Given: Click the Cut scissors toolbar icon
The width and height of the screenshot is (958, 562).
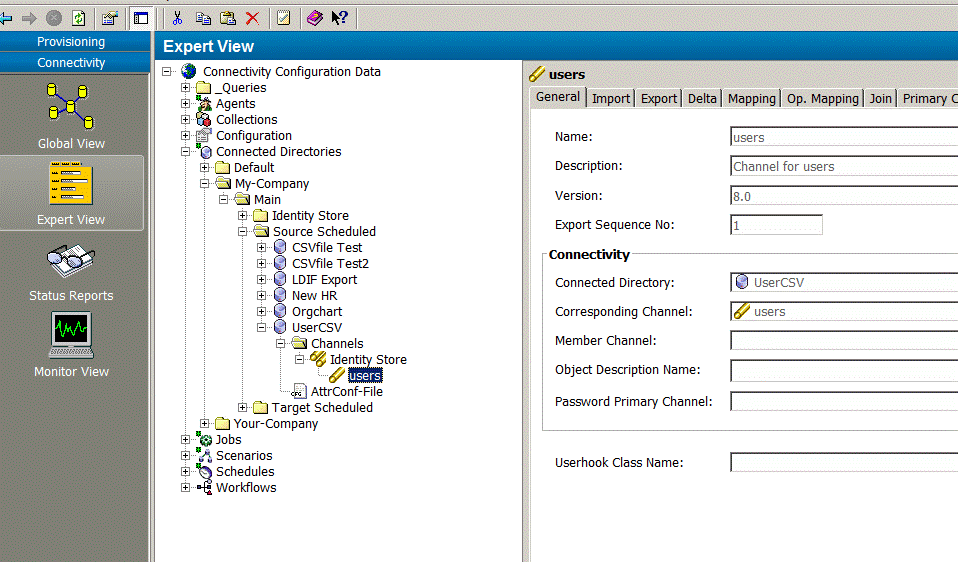Looking at the screenshot, I should click(x=177, y=18).
